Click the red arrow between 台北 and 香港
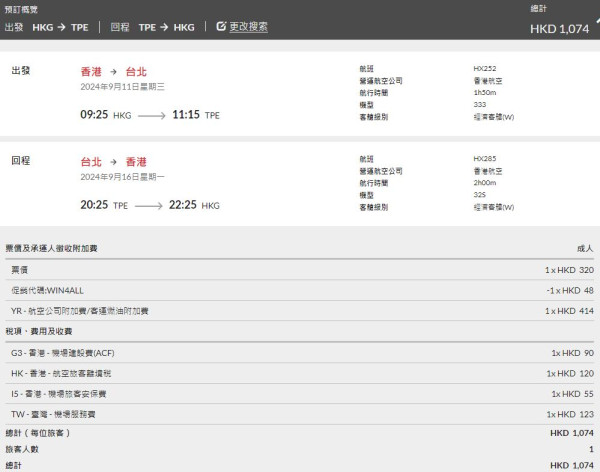The image size is (600, 472). pyautogui.click(x=115, y=162)
